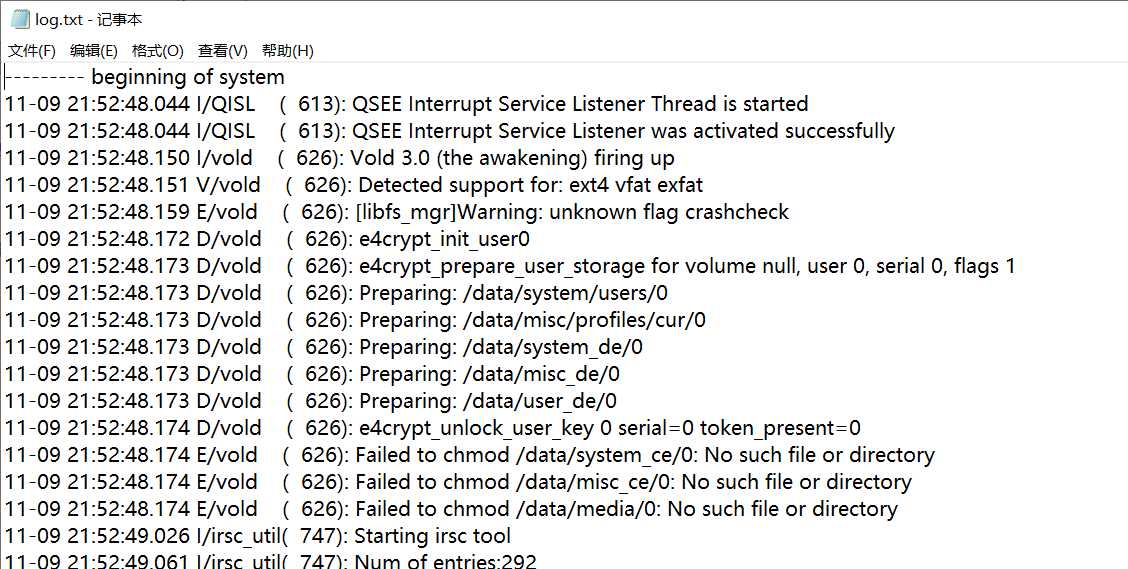Open the 编辑(E) menu

(x=94, y=51)
